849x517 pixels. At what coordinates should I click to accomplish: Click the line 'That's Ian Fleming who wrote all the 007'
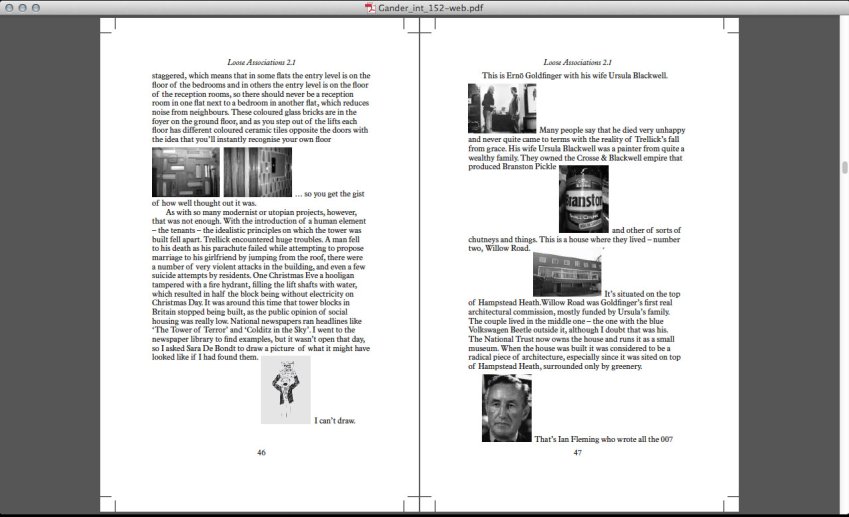(x=604, y=439)
